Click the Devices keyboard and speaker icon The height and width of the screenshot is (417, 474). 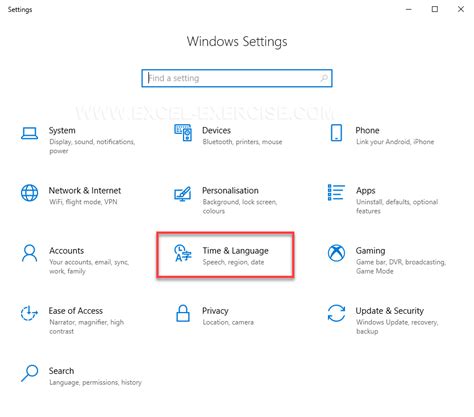pyautogui.click(x=183, y=133)
